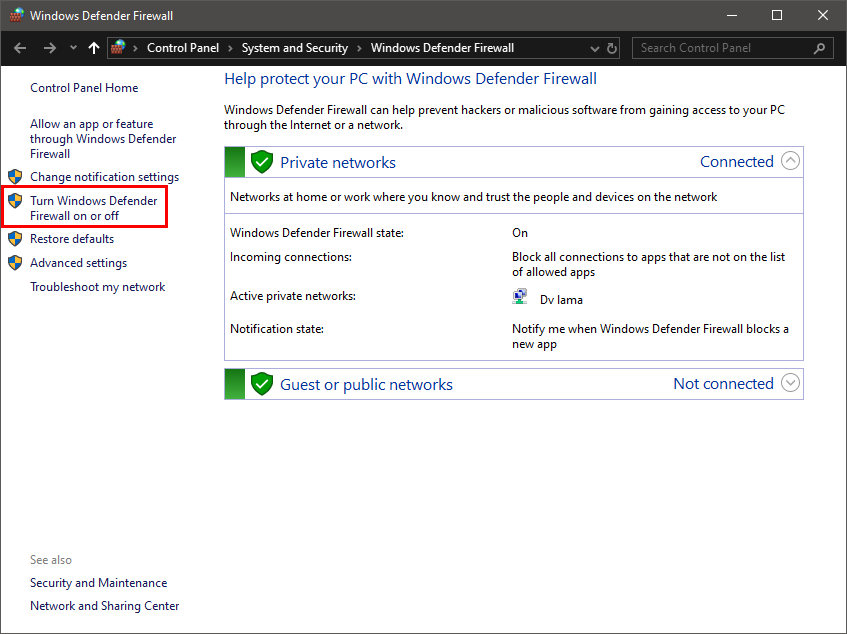
Task: Click the green shield icon for Guest or public networks
Action: click(262, 384)
